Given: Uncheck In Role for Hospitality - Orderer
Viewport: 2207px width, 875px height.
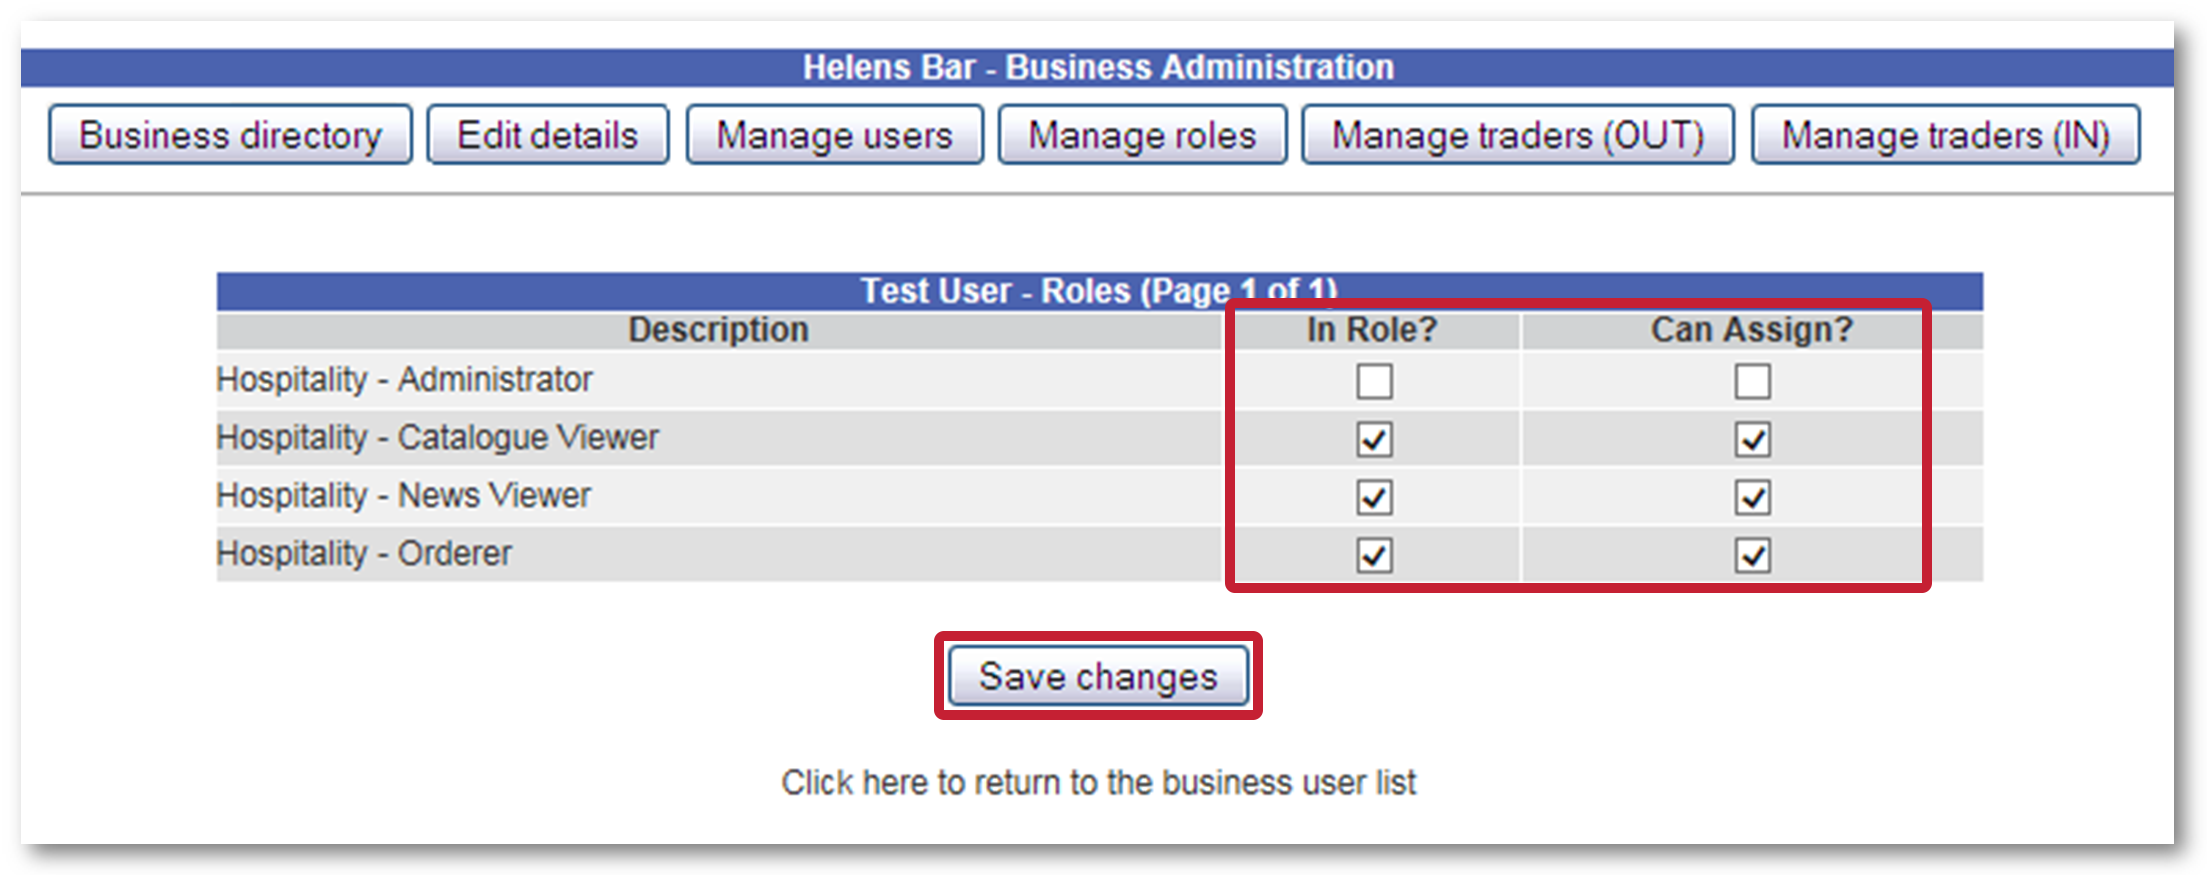Looking at the screenshot, I should pos(1375,556).
